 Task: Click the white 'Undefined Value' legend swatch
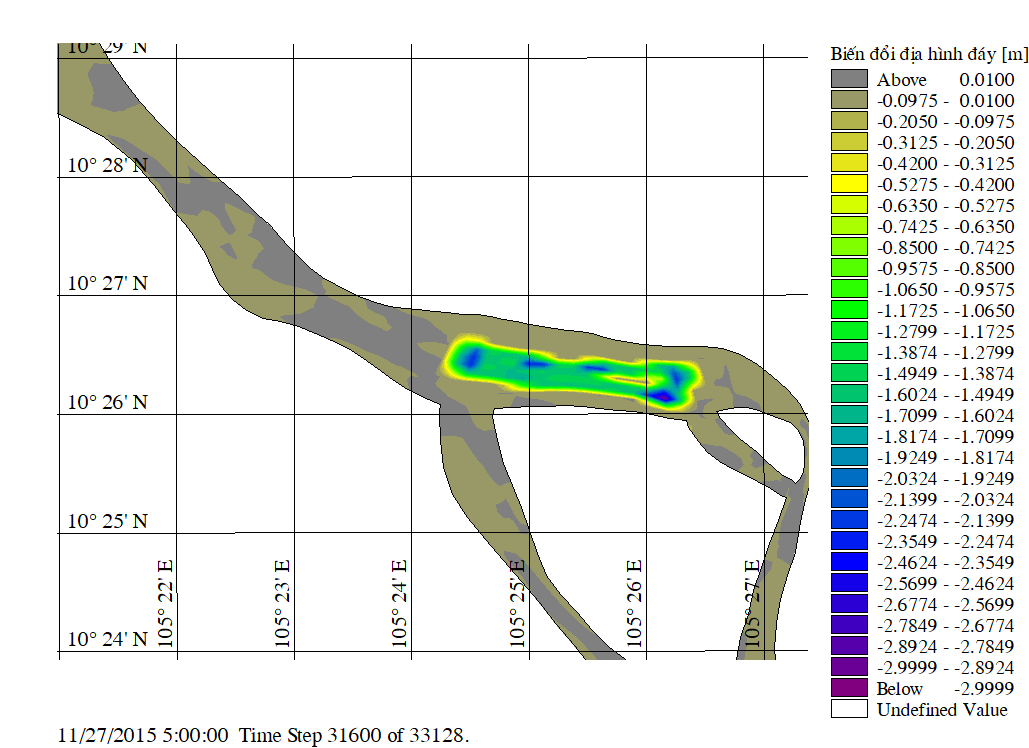tap(849, 709)
